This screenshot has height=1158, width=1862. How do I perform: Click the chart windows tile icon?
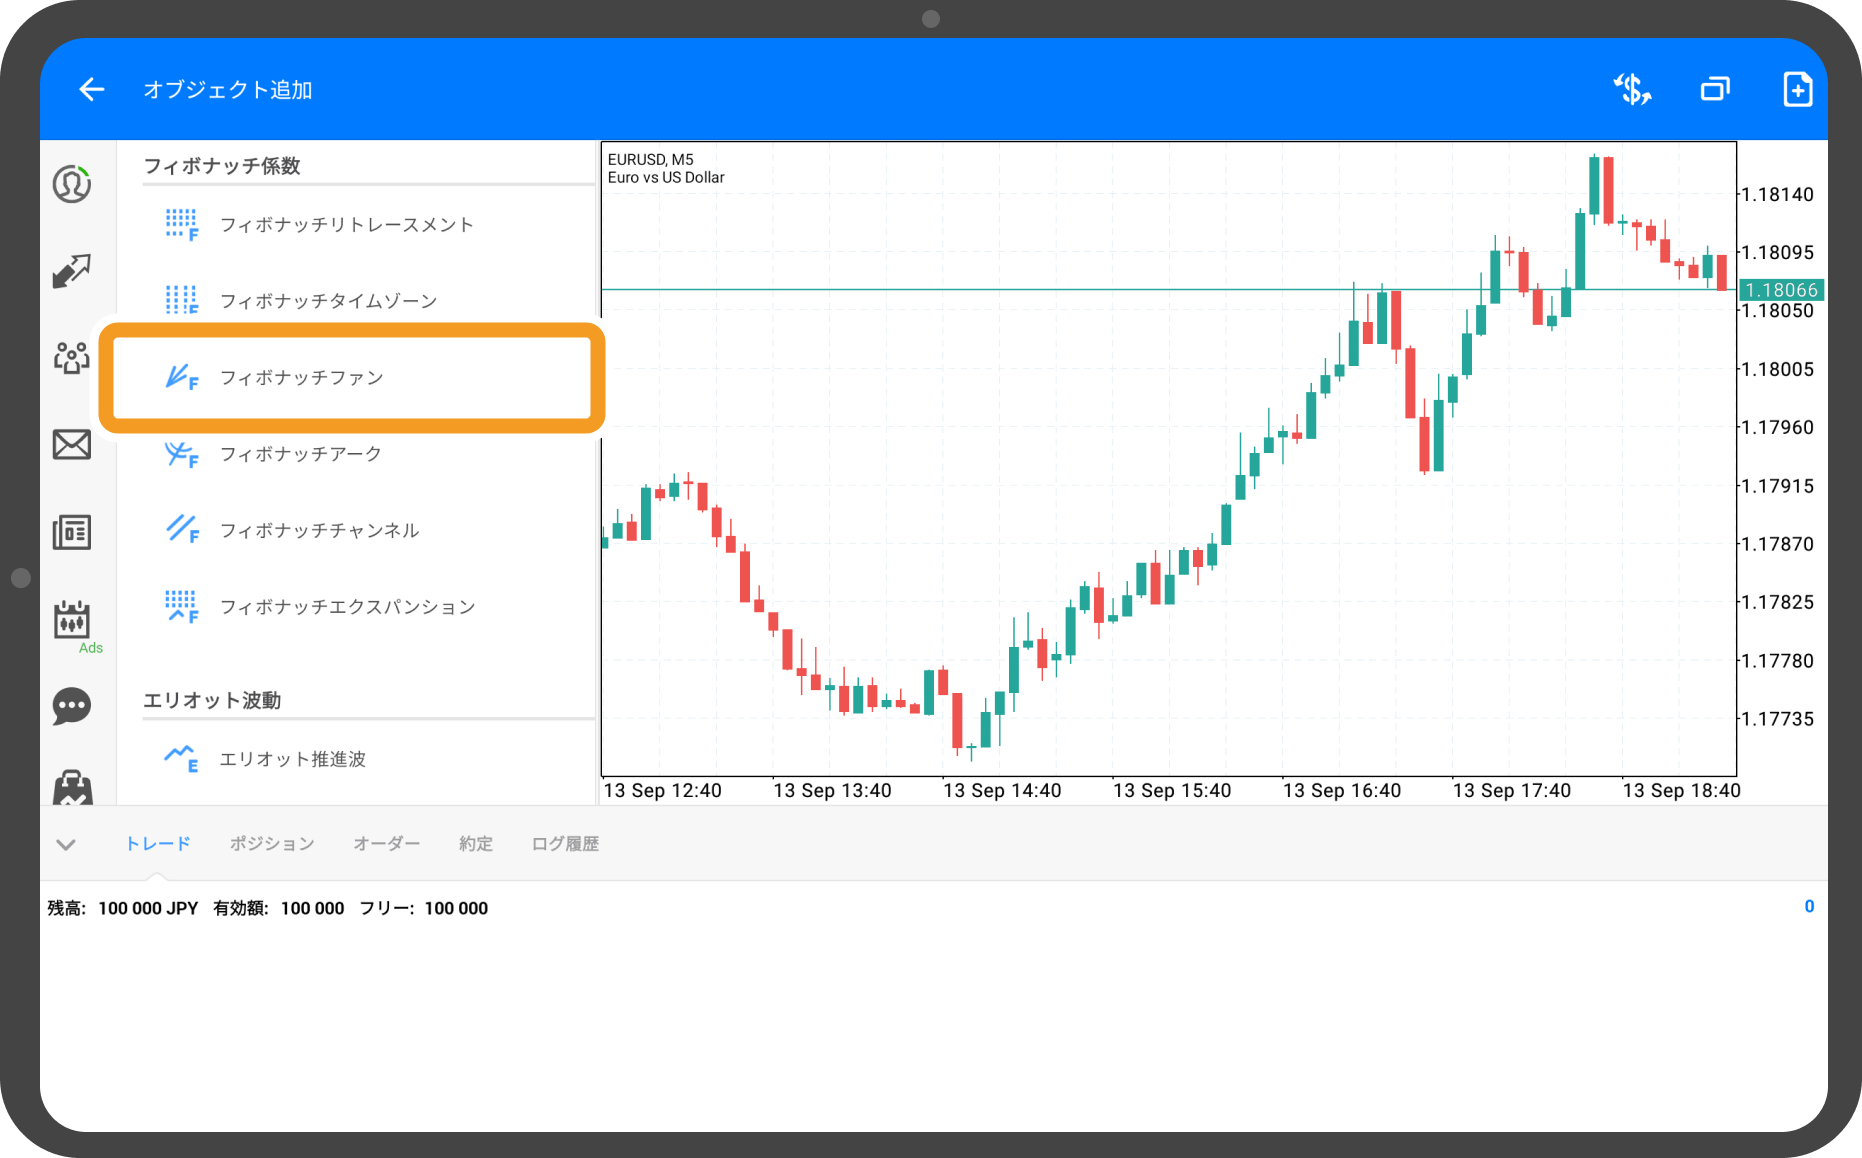pos(1715,90)
